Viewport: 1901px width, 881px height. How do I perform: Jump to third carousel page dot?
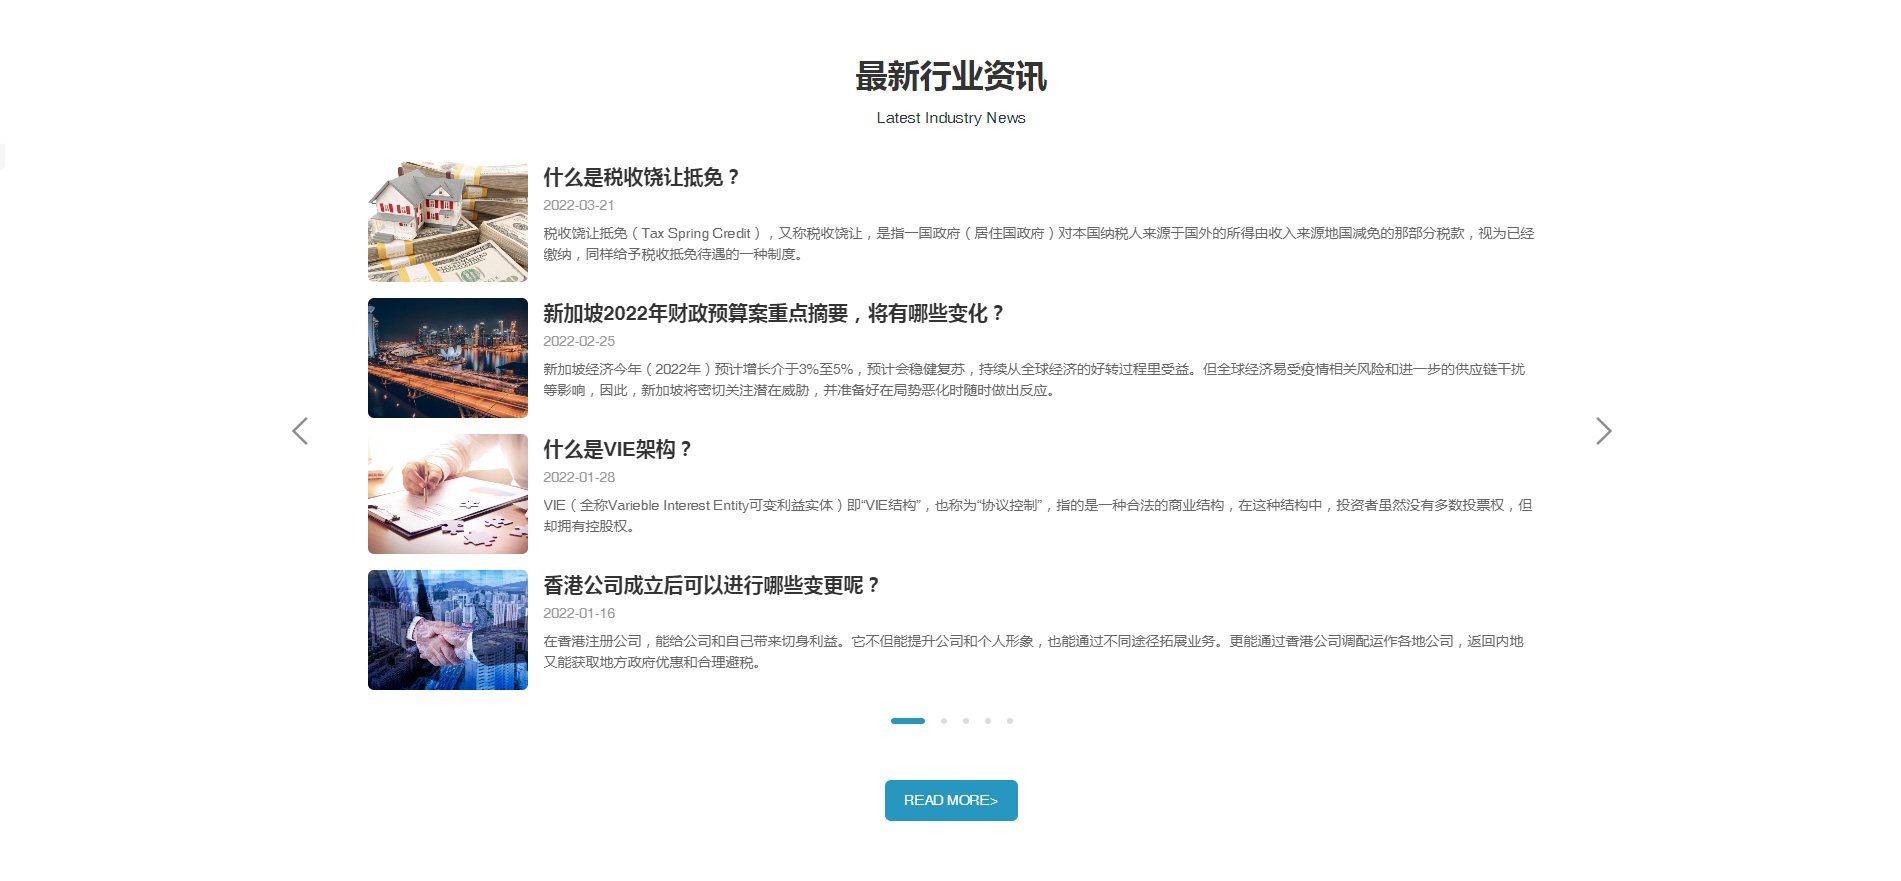tap(966, 721)
